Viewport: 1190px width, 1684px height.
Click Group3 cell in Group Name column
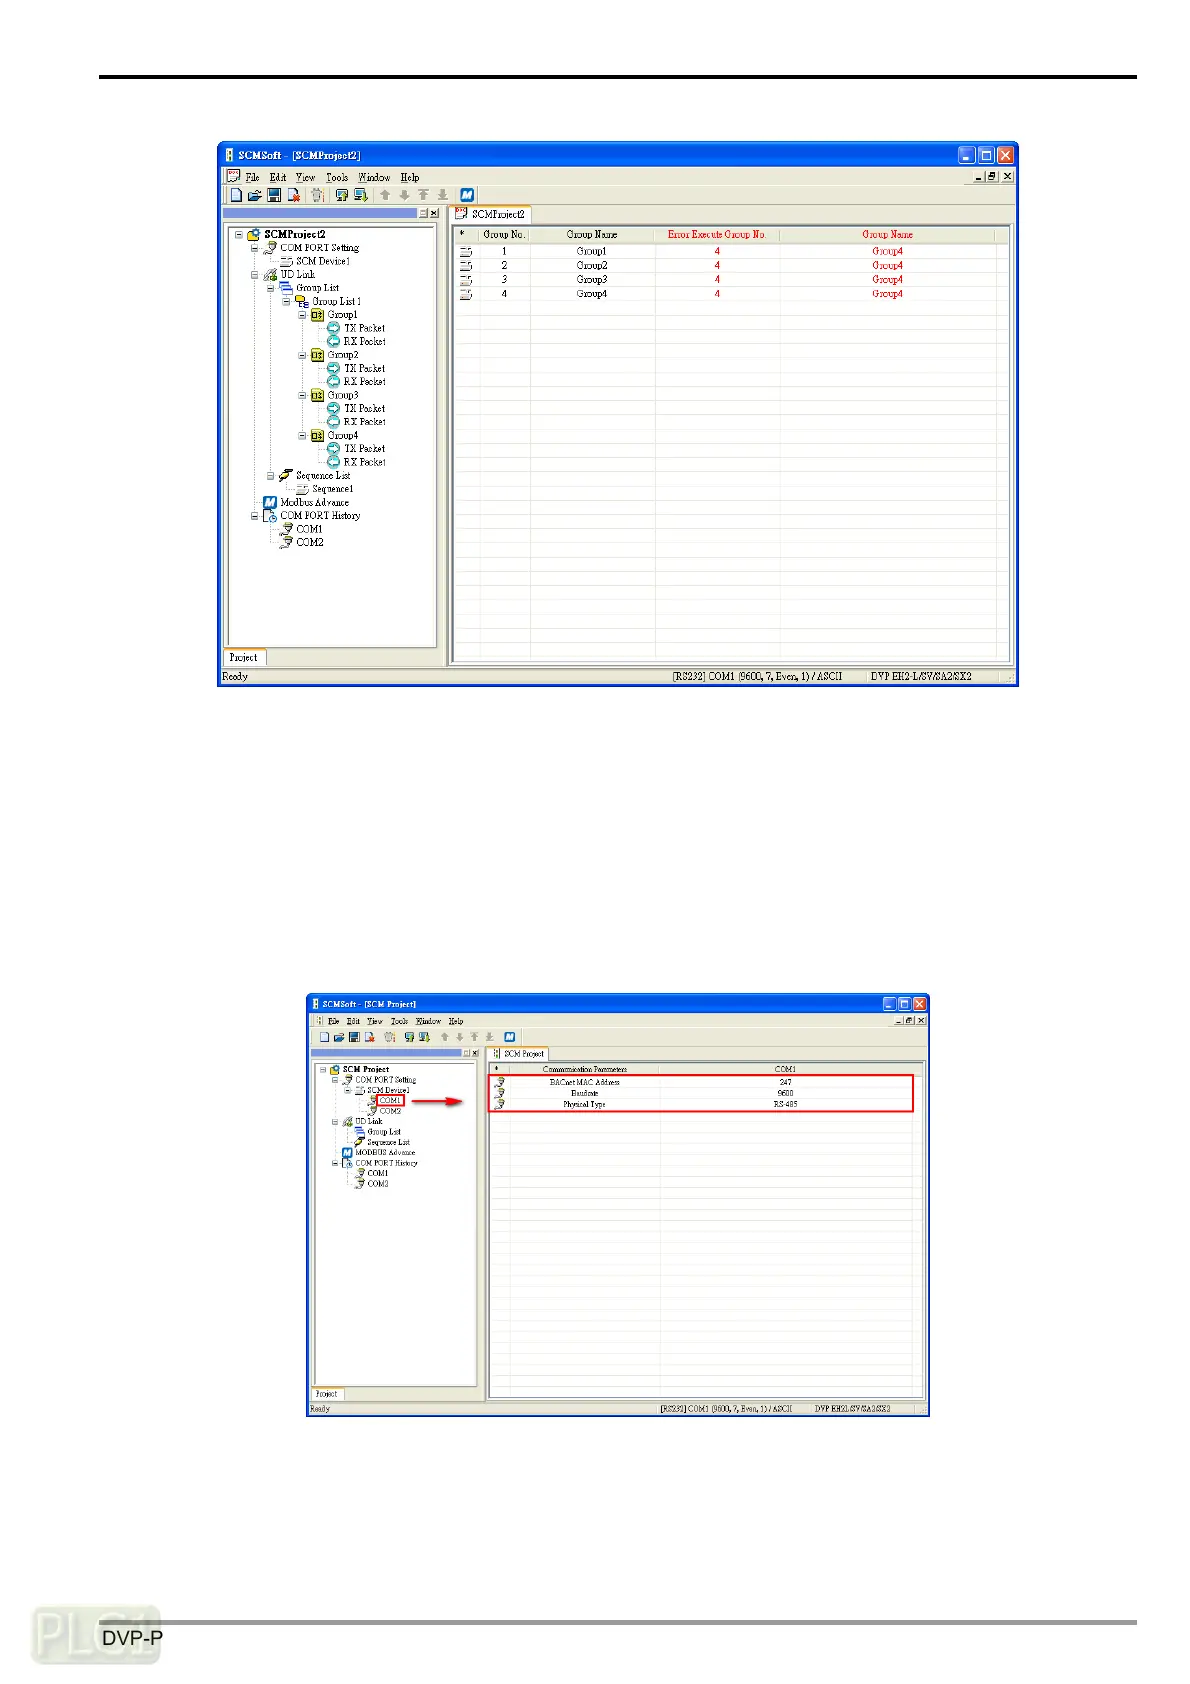pos(592,279)
